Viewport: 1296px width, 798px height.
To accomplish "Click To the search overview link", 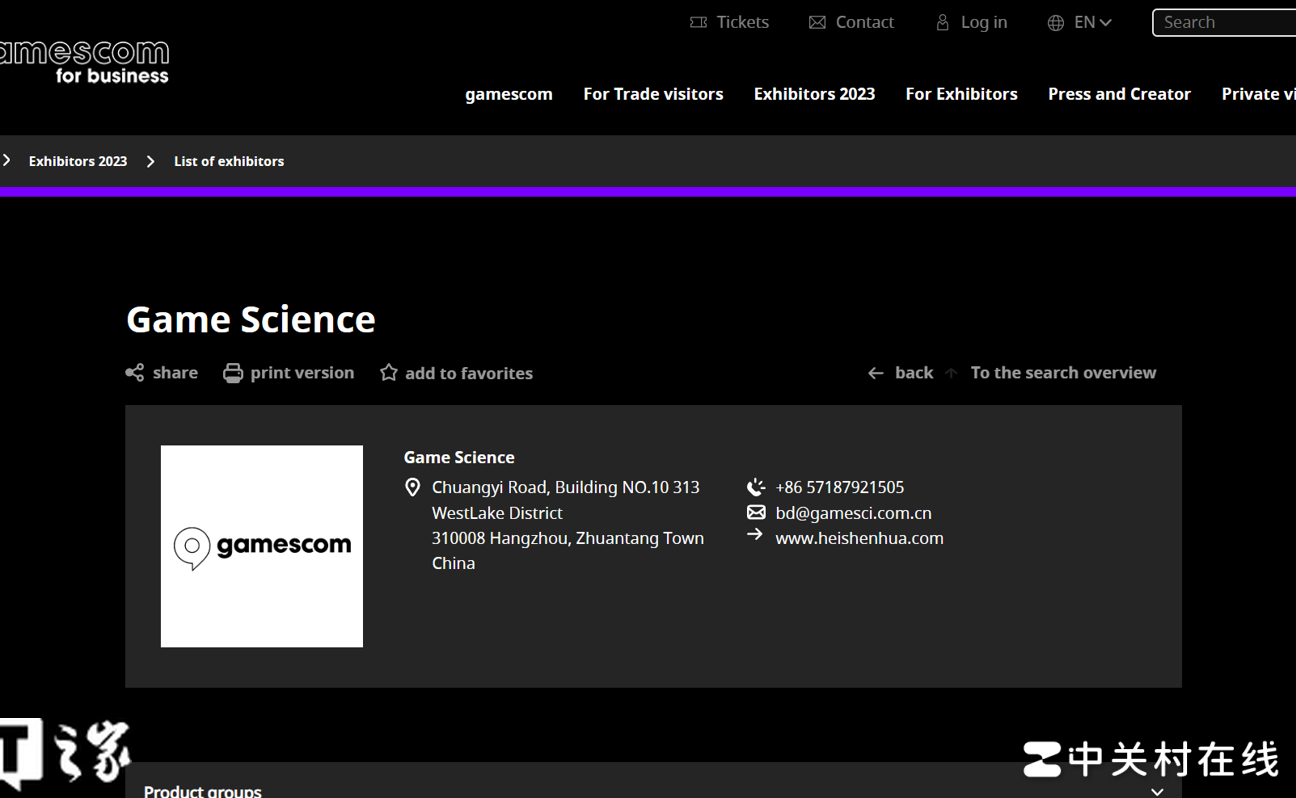I will (x=1063, y=373).
